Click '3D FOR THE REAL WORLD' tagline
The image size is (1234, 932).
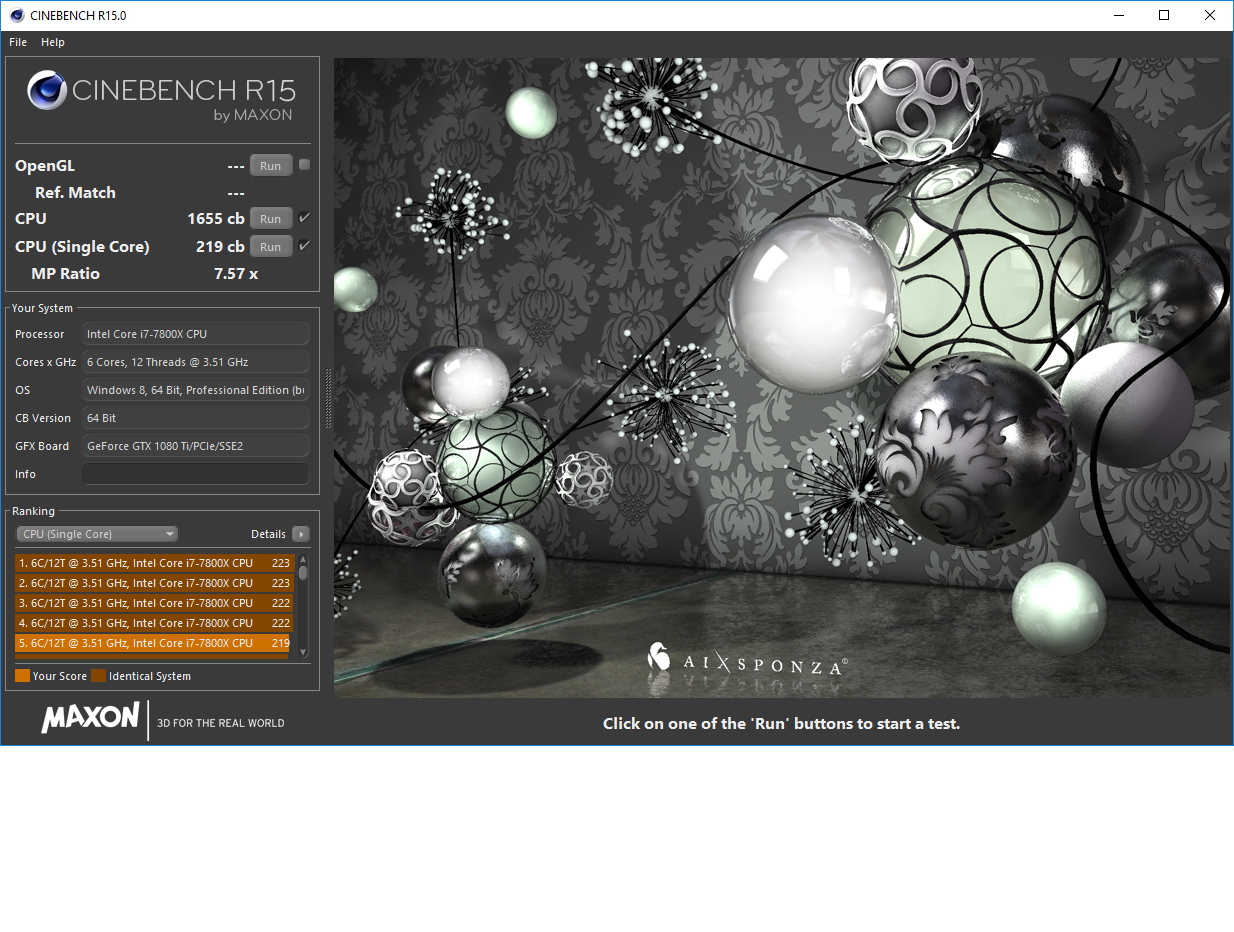tap(221, 723)
